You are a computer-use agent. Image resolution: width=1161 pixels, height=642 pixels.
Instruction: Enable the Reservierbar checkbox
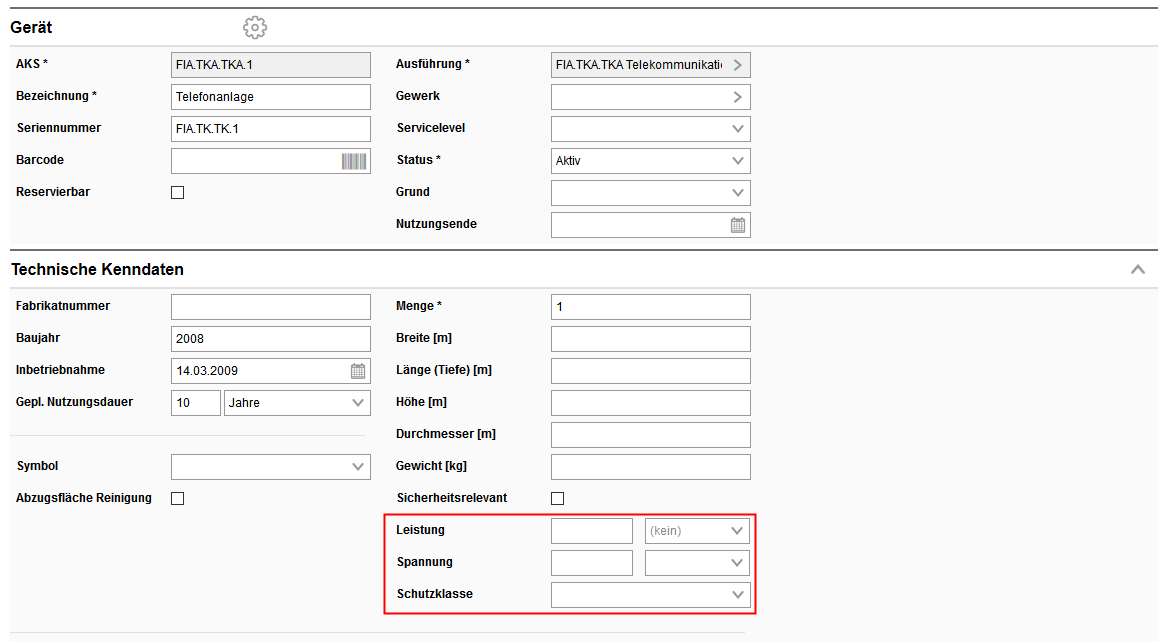click(178, 193)
